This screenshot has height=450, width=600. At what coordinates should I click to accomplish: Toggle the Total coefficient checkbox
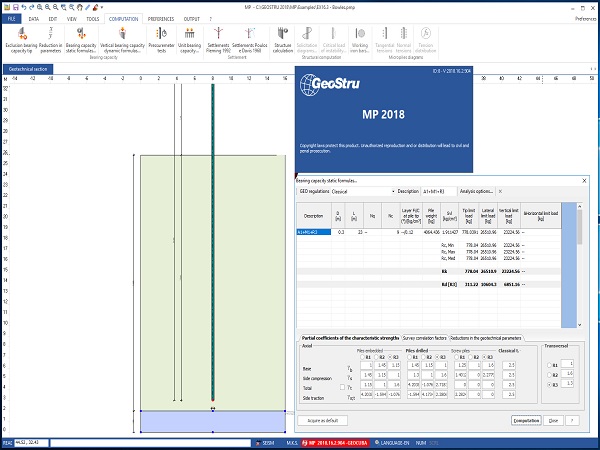coord(343,386)
